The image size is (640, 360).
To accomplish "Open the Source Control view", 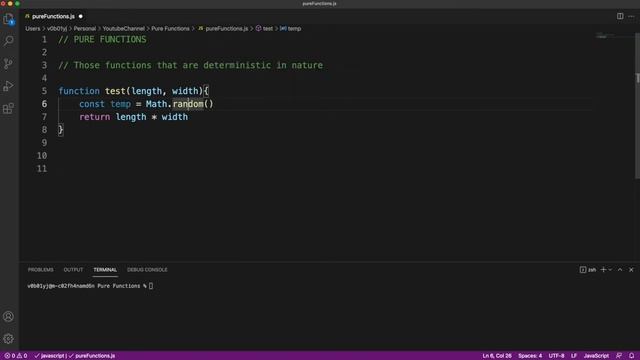I will pos(9,64).
